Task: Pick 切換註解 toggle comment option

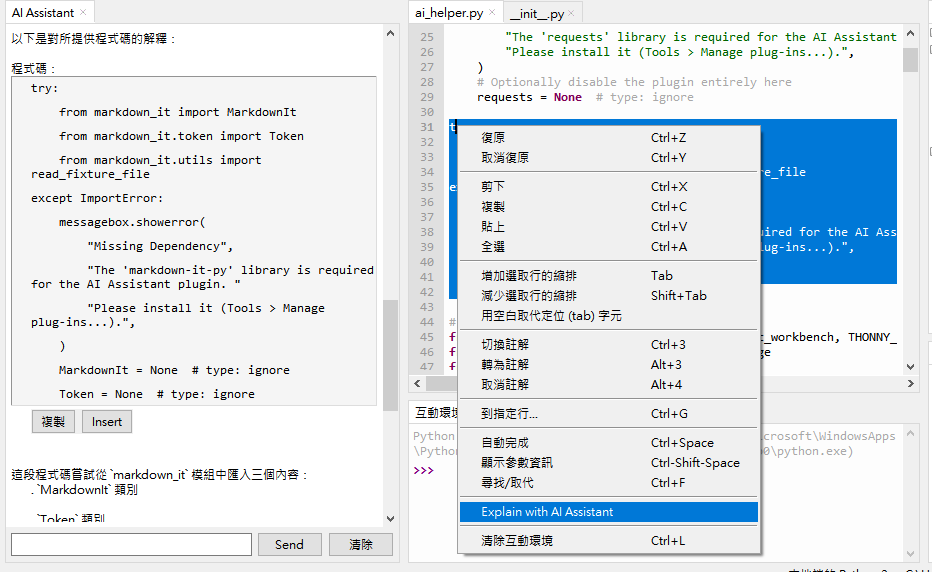Action: point(505,345)
